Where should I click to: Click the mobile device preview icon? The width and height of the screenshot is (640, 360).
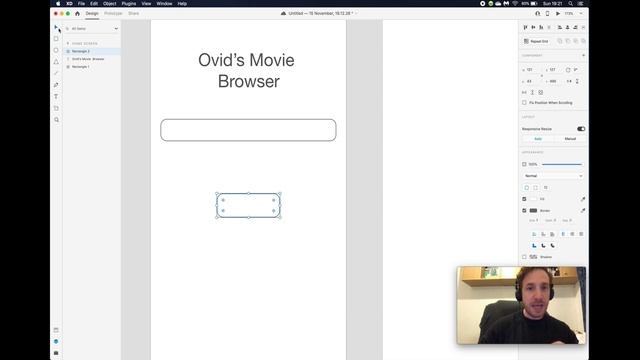coord(547,13)
